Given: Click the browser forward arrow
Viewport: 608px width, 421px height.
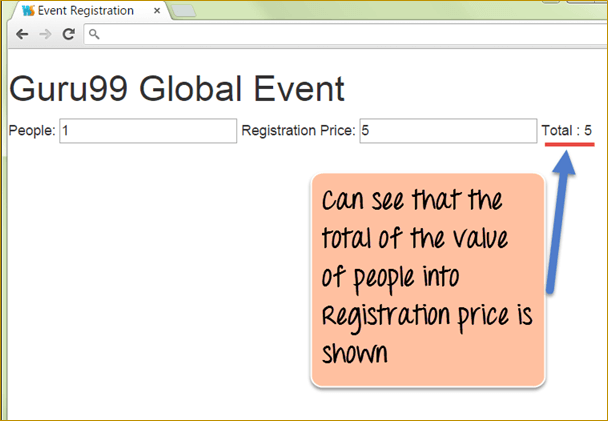Looking at the screenshot, I should [45, 34].
